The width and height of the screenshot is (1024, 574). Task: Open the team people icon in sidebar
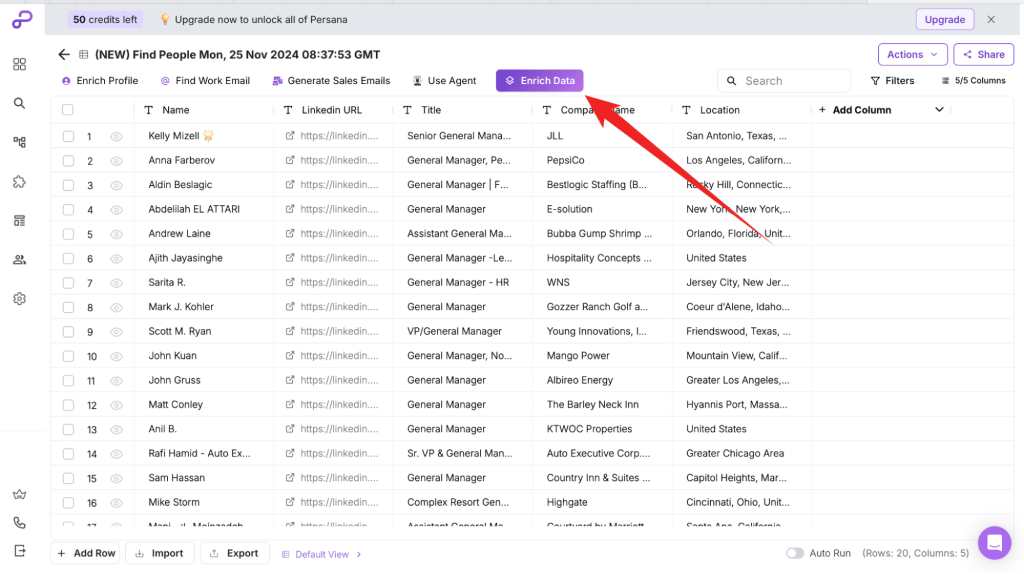click(x=20, y=260)
